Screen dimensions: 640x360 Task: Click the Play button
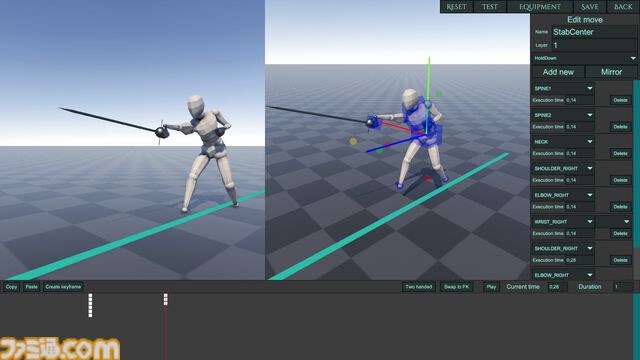click(x=491, y=287)
